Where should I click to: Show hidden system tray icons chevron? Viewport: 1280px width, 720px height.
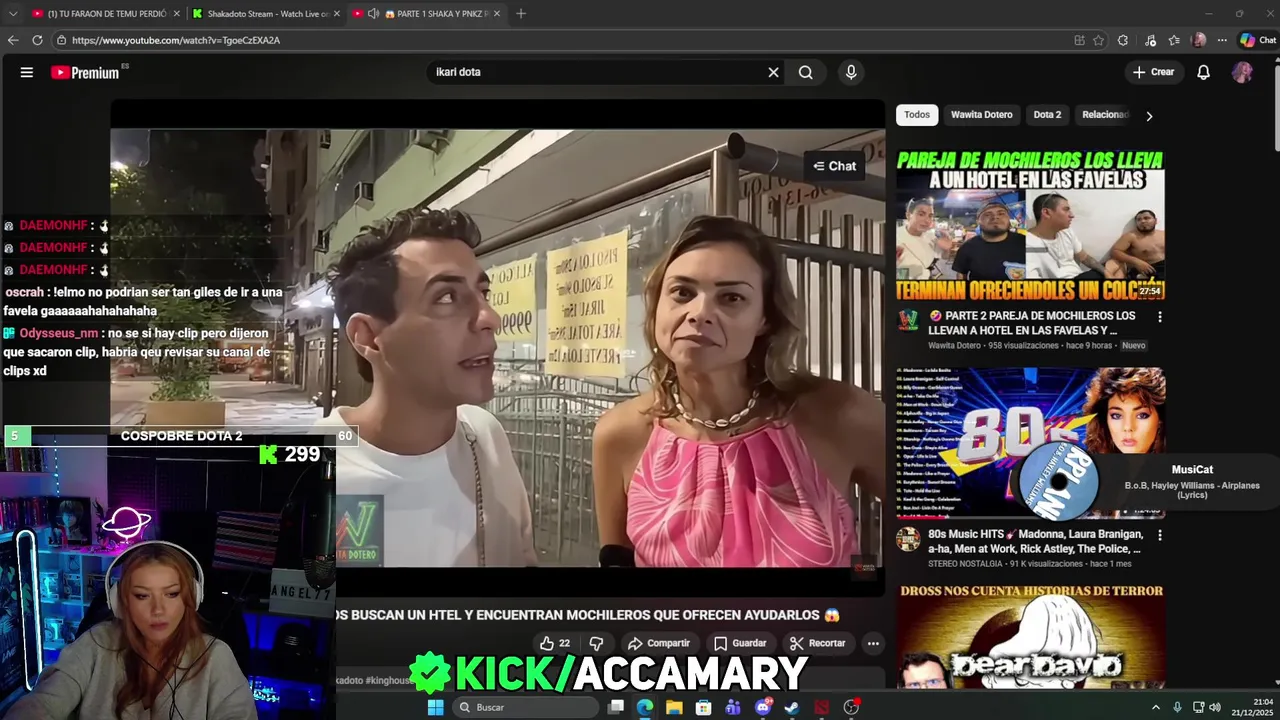pos(1156,707)
